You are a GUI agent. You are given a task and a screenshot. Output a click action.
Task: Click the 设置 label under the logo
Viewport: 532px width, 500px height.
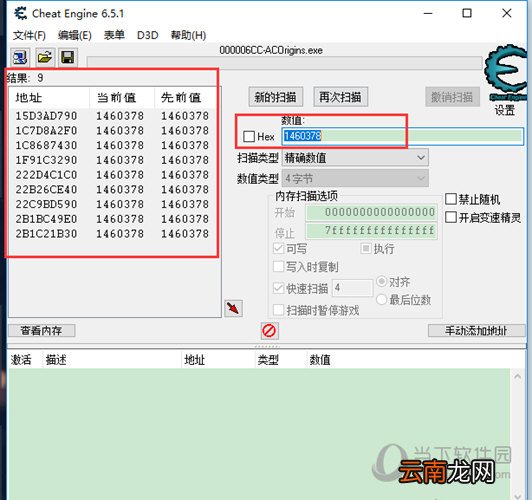tap(505, 110)
